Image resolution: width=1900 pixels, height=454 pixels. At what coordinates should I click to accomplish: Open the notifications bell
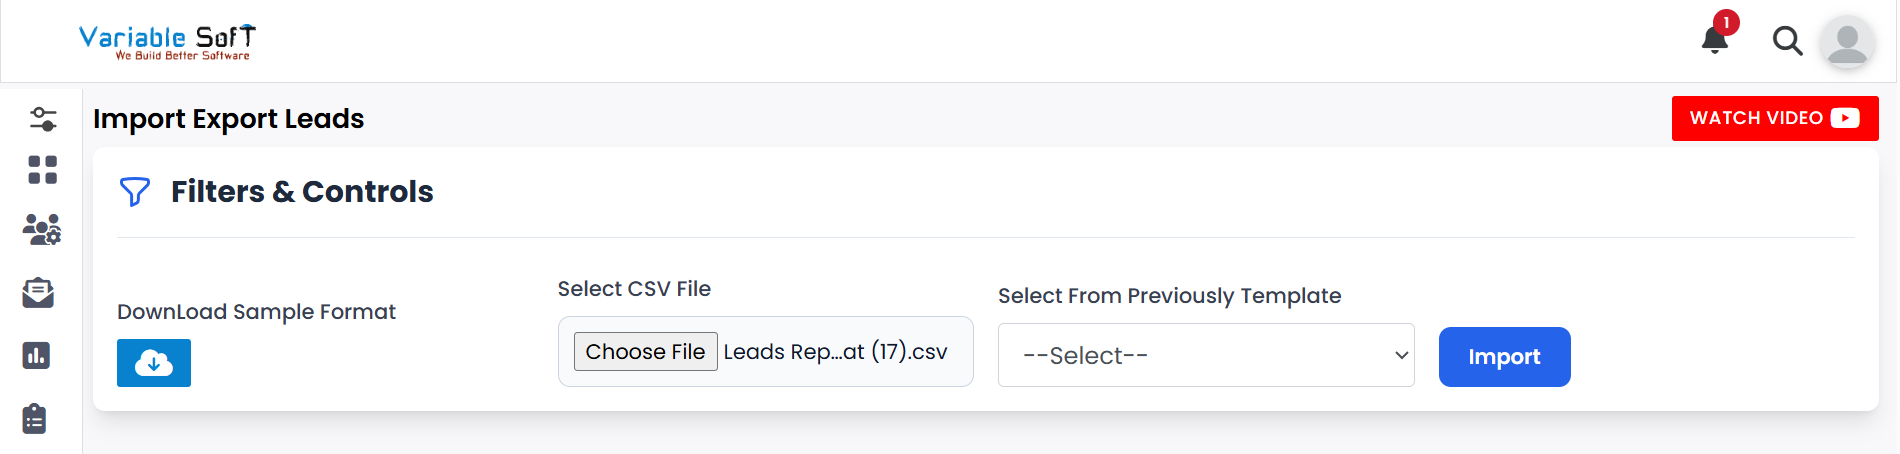tap(1715, 40)
